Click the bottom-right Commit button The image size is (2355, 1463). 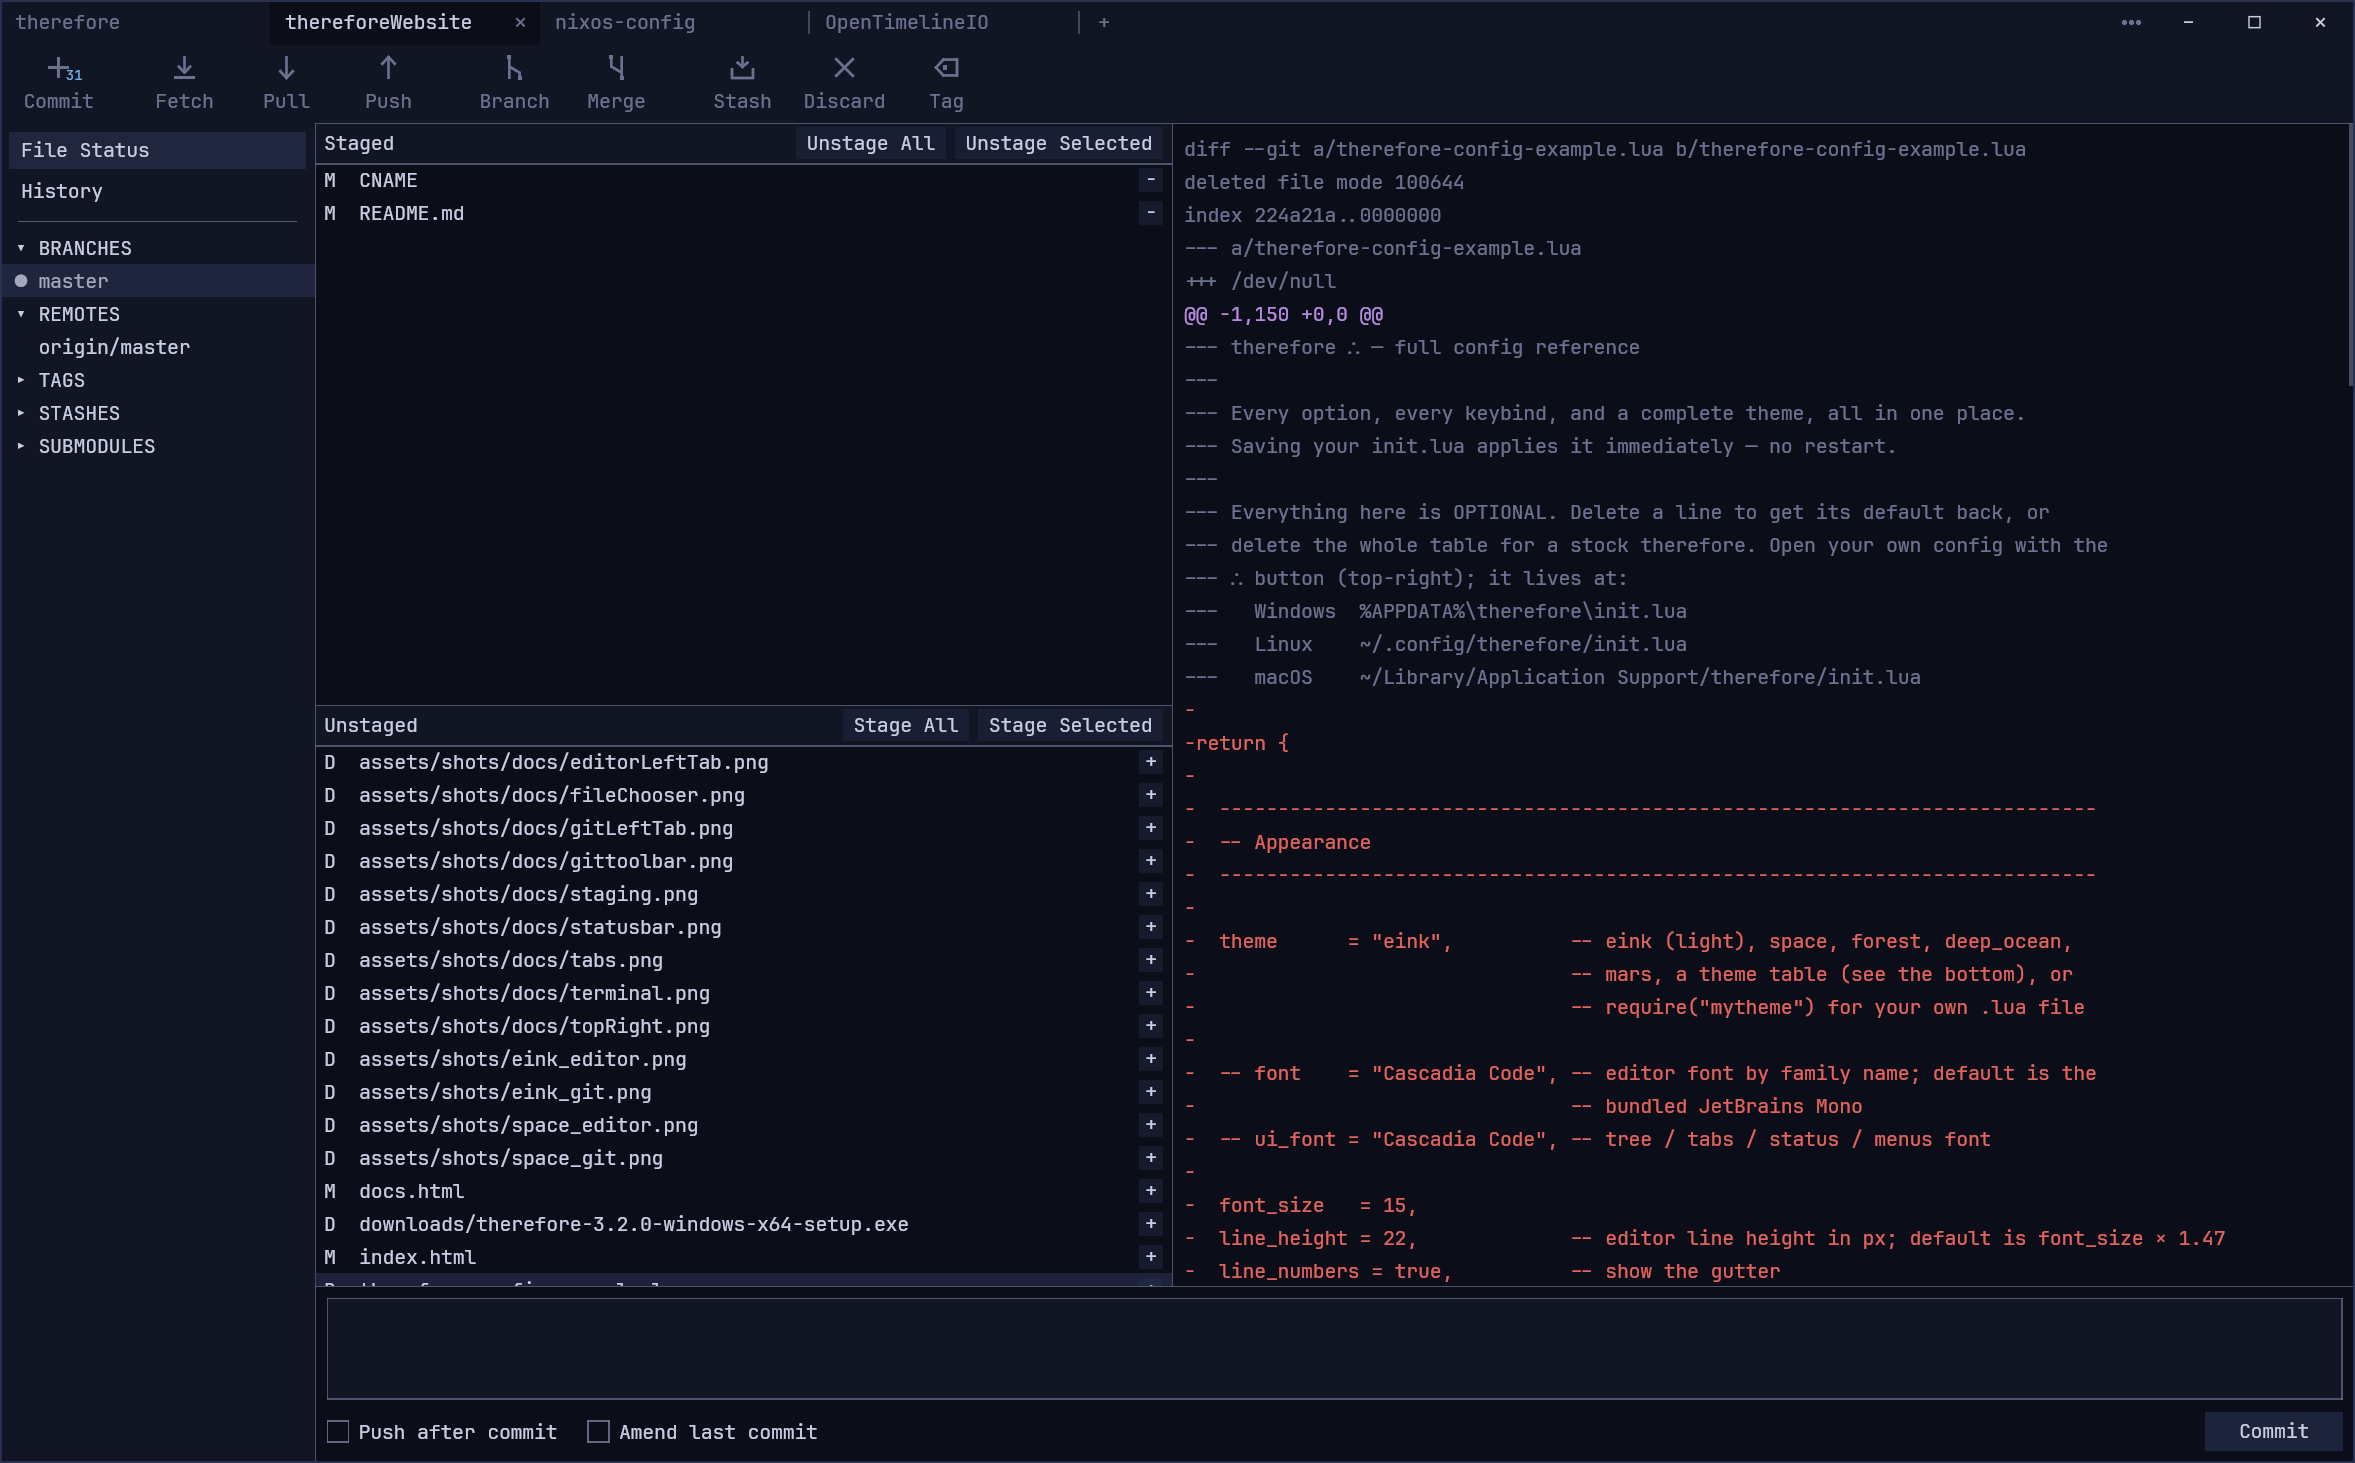(x=2274, y=1431)
